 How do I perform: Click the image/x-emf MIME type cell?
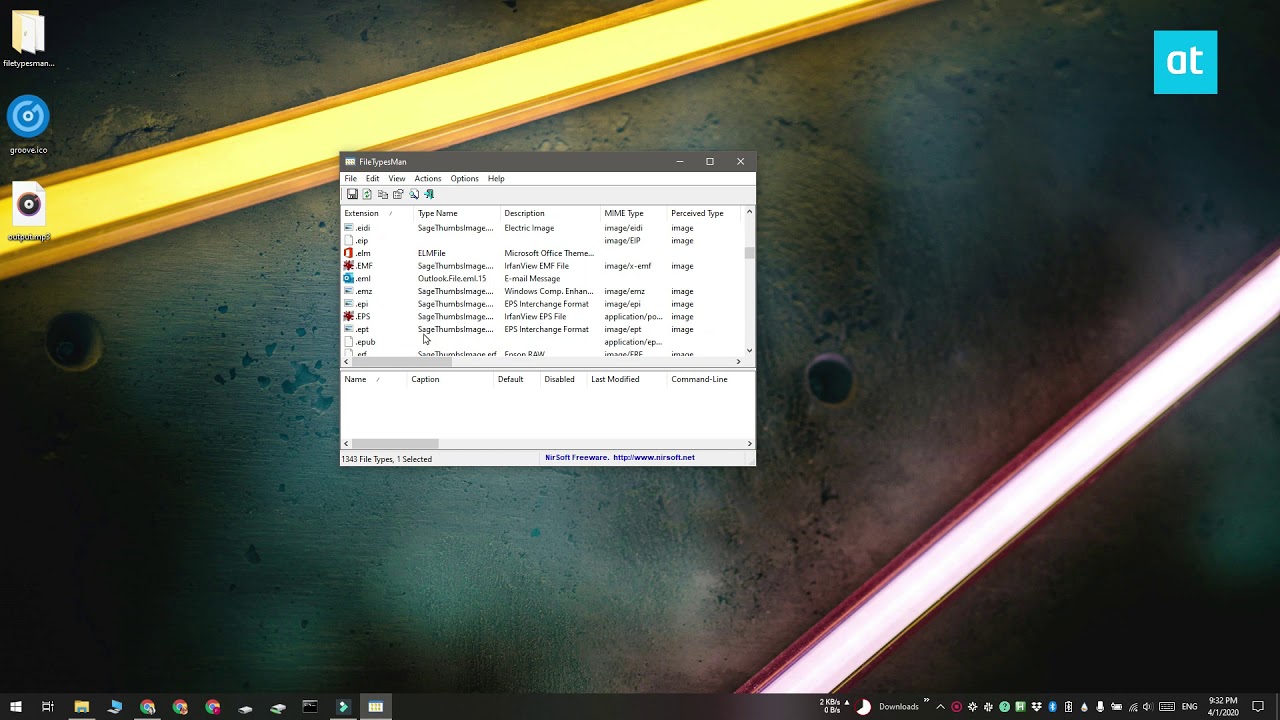(x=628, y=266)
